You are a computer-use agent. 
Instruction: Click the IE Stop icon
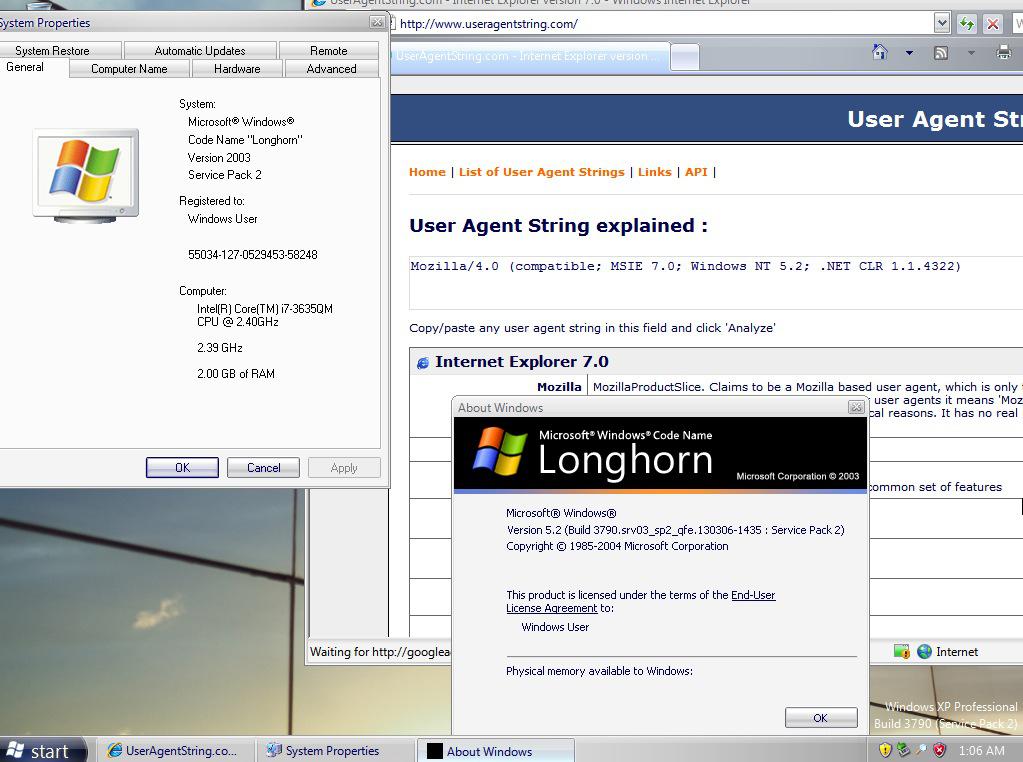pyautogui.click(x=993, y=24)
